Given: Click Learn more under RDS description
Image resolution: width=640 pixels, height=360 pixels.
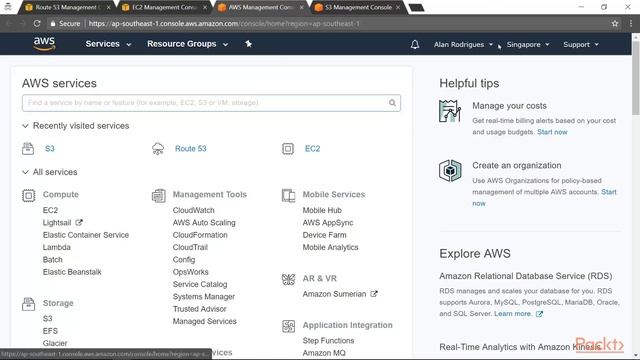Looking at the screenshot, I should [513, 314].
